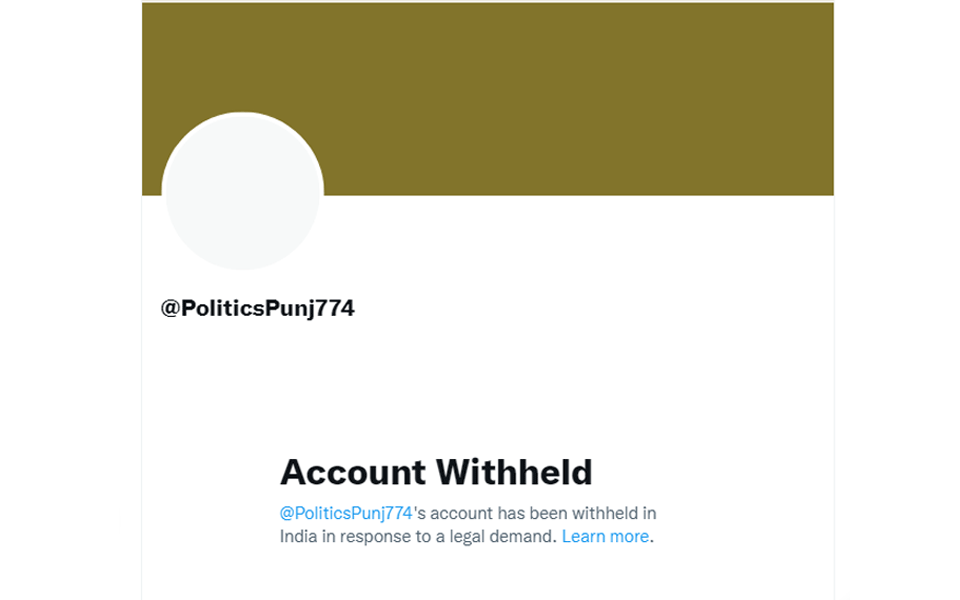Image resolution: width=960 pixels, height=600 pixels.
Task: Click the blank circular profile avatar
Action: point(242,192)
